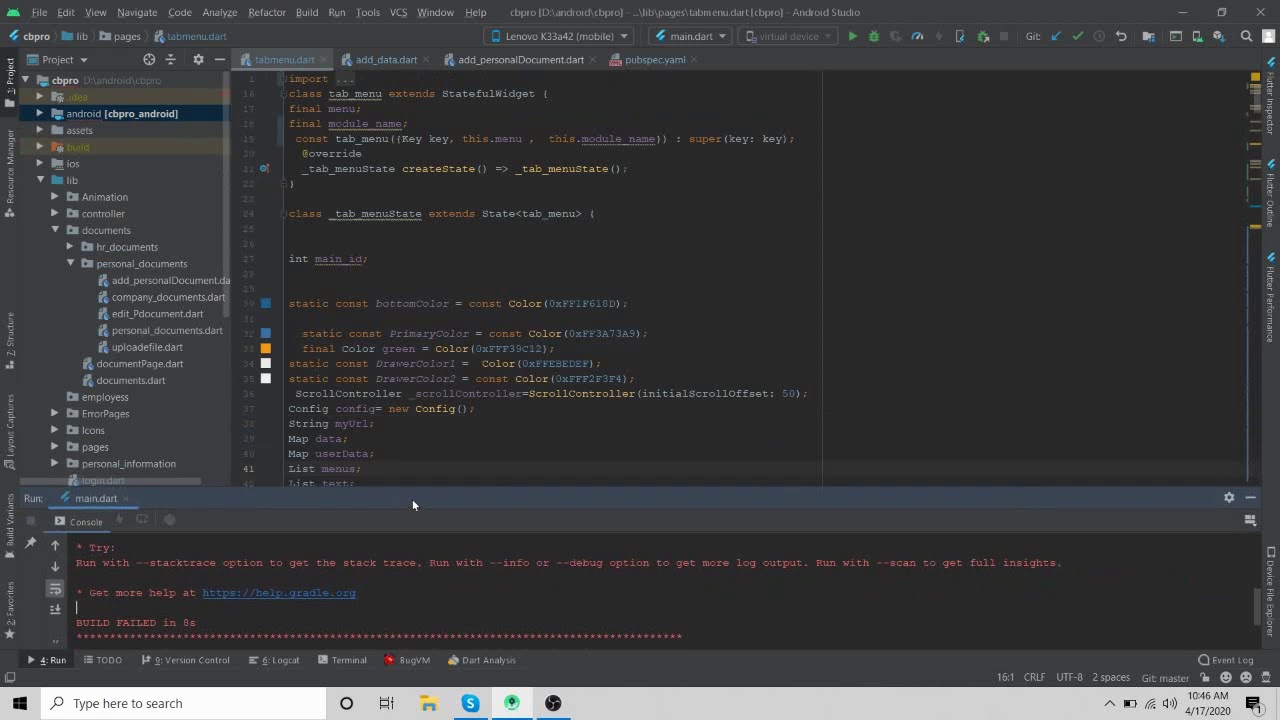Click the Debug bug icon in the toolbar
The width and height of the screenshot is (1280, 720).
click(x=873, y=36)
